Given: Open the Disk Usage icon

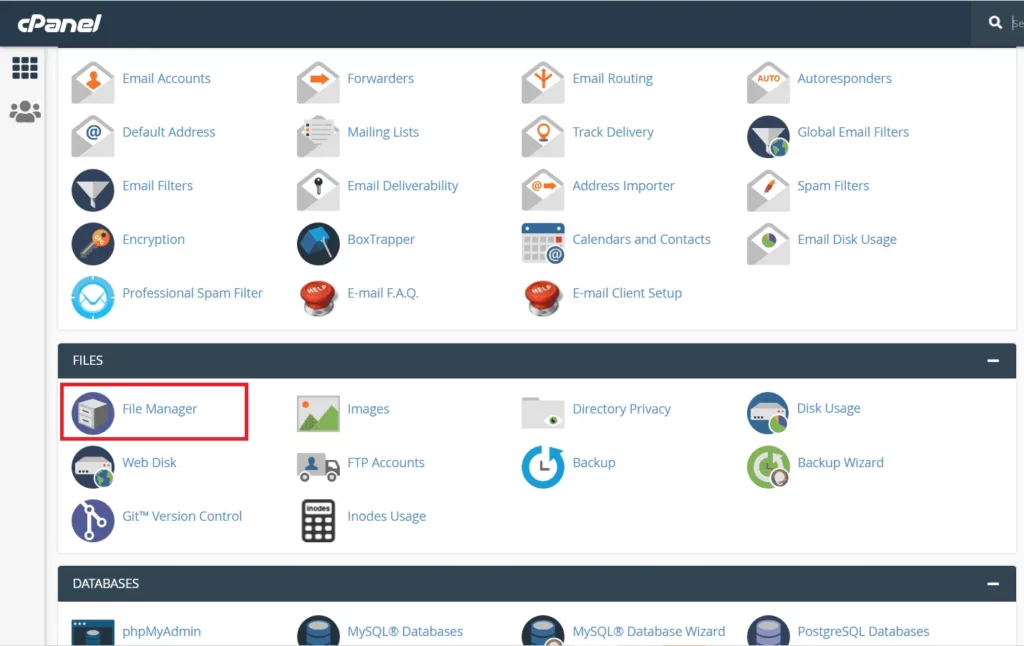Looking at the screenshot, I should tap(768, 413).
